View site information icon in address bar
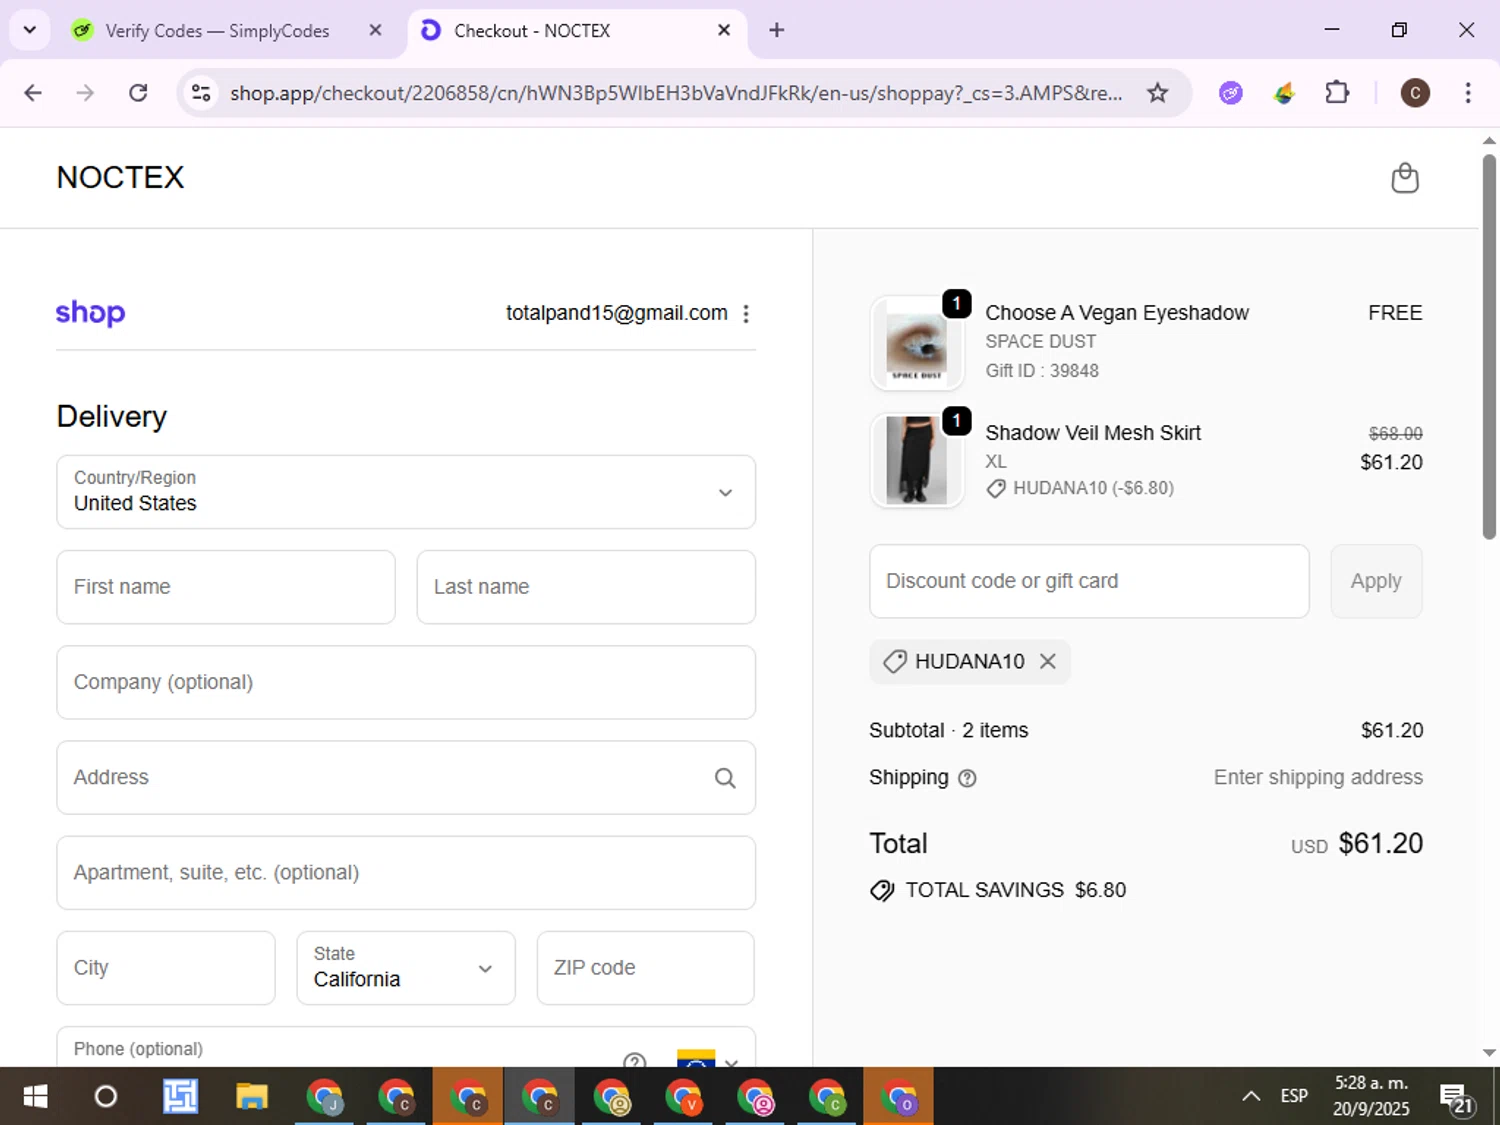The width and height of the screenshot is (1500, 1125). pyautogui.click(x=201, y=93)
